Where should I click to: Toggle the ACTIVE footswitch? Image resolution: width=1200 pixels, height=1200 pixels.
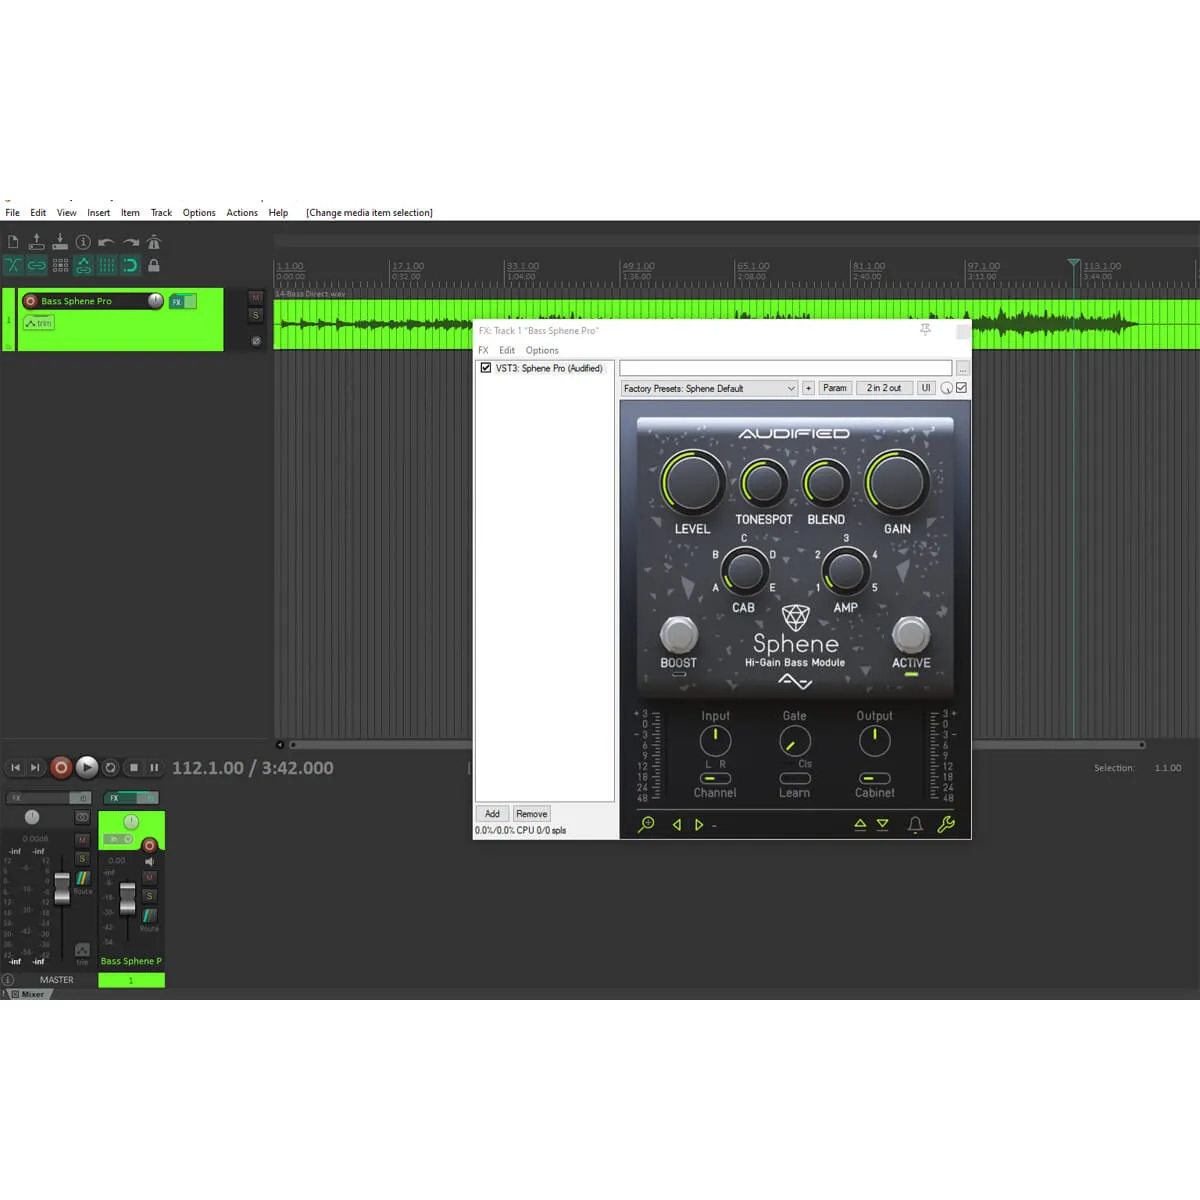[x=911, y=634]
